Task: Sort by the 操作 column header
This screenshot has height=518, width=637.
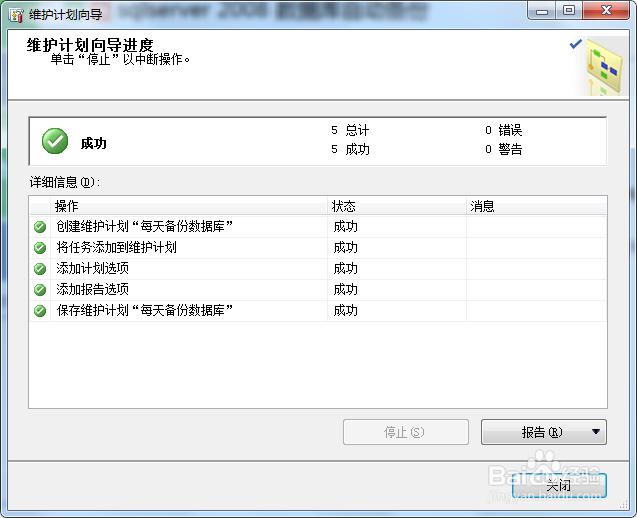Action: pyautogui.click(x=189, y=206)
